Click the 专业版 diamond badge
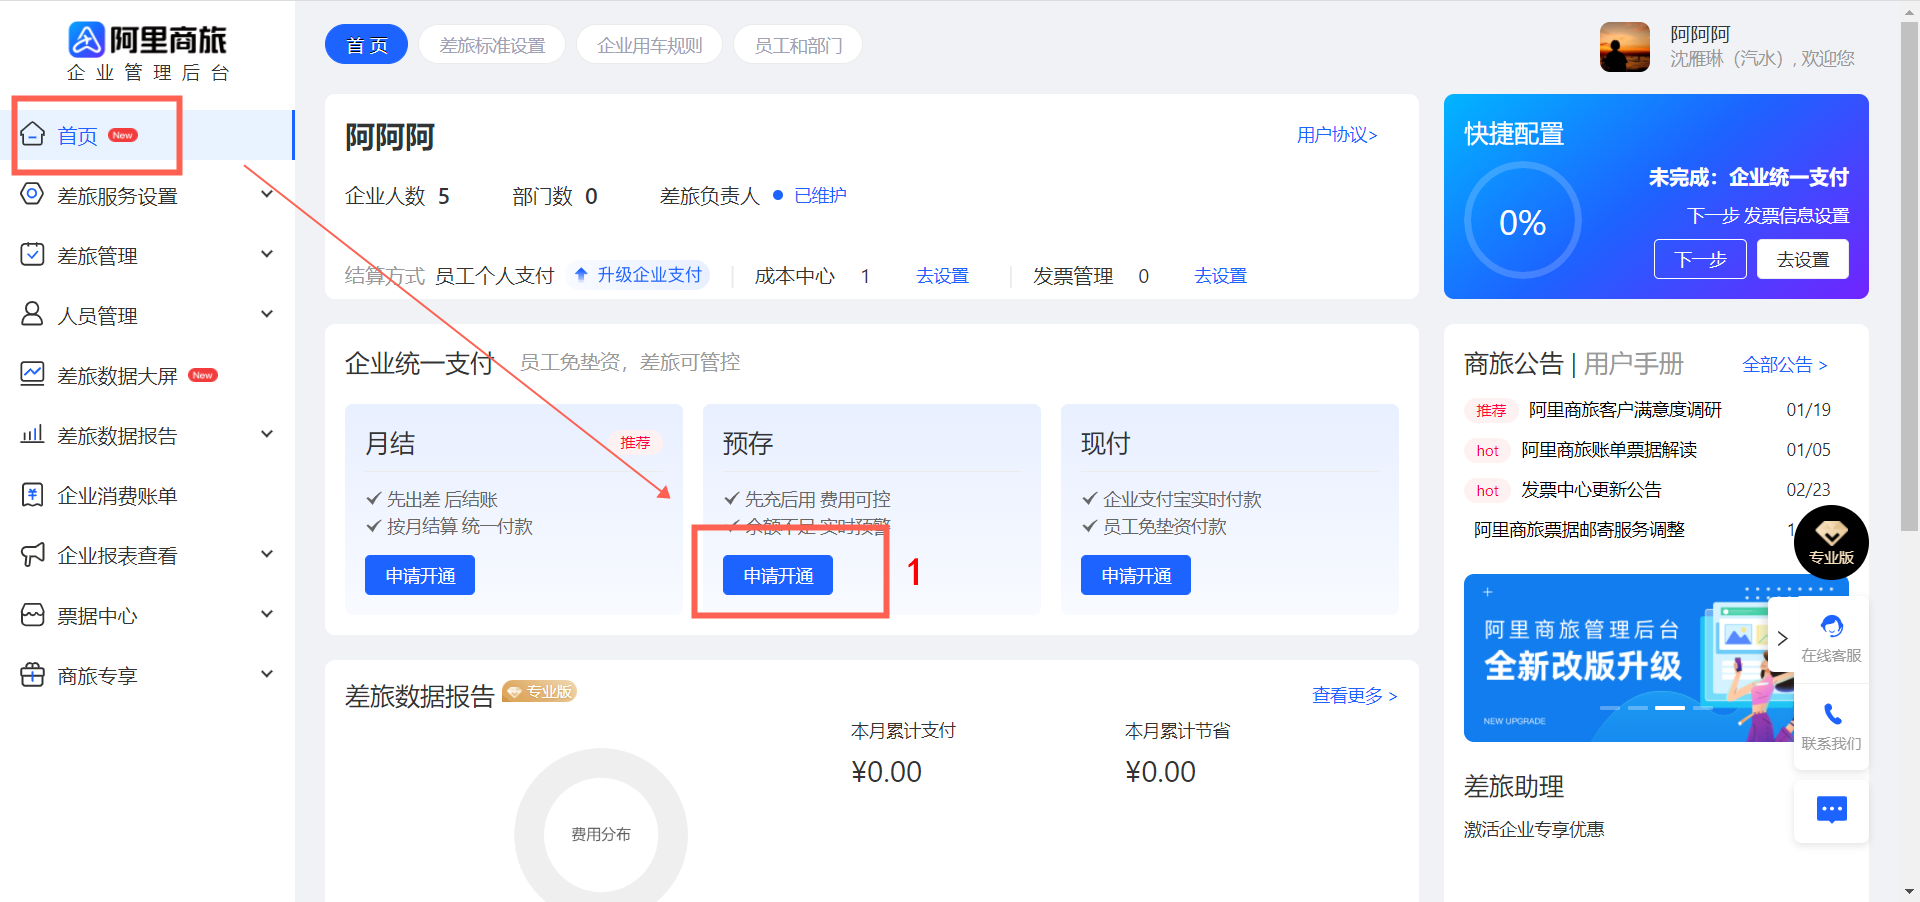 click(x=1831, y=542)
